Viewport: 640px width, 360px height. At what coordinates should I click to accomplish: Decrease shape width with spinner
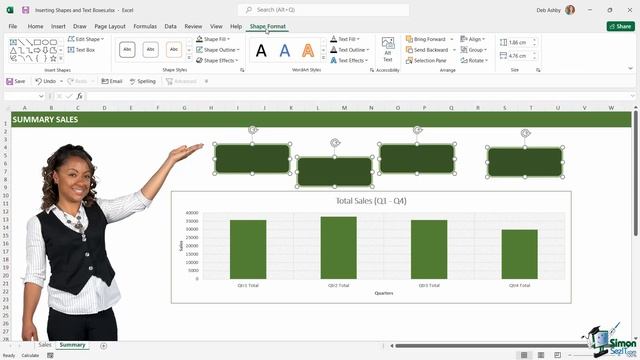tap(534, 58)
